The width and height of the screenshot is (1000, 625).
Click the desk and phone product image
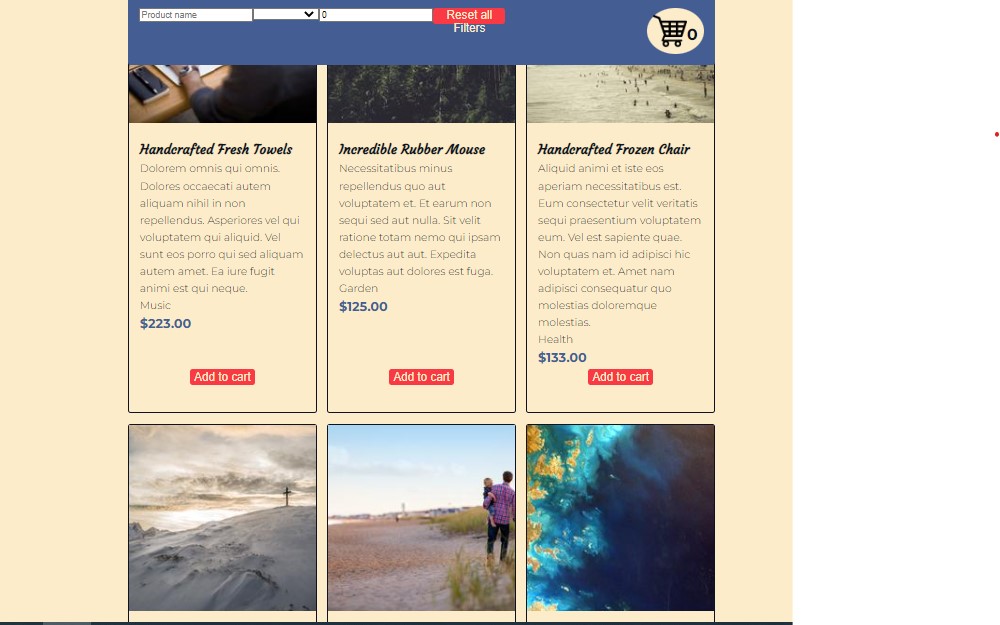click(223, 94)
